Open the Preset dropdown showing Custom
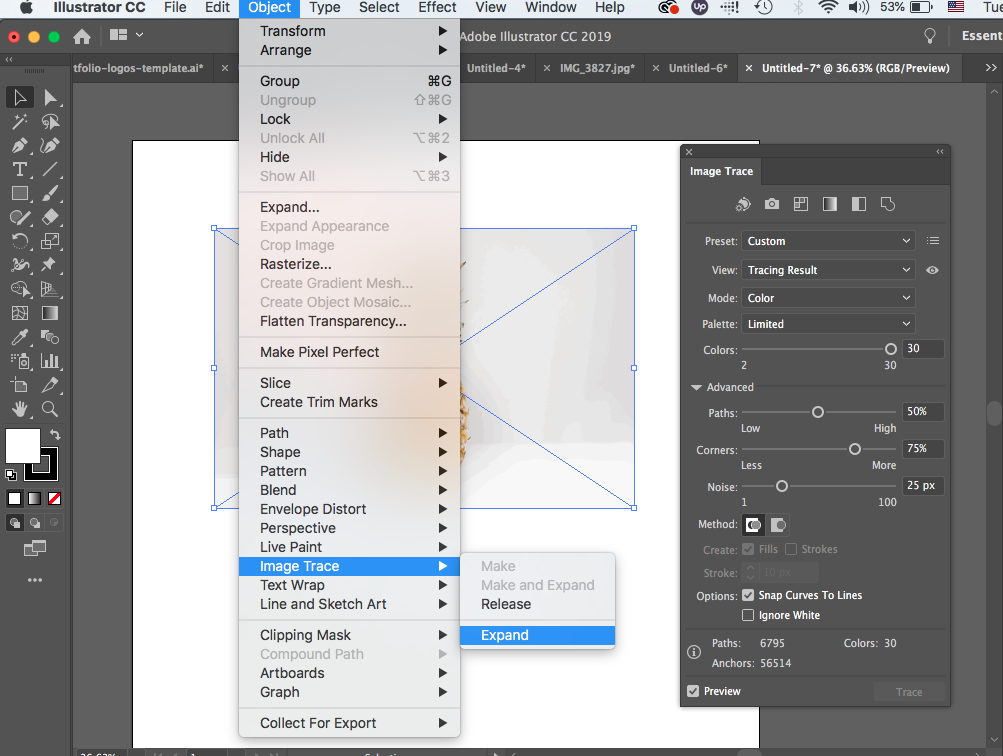 [828, 241]
